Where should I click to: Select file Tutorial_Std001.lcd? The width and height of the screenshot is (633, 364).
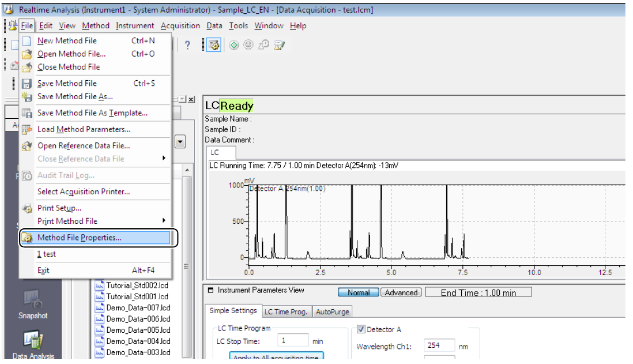coord(137,297)
